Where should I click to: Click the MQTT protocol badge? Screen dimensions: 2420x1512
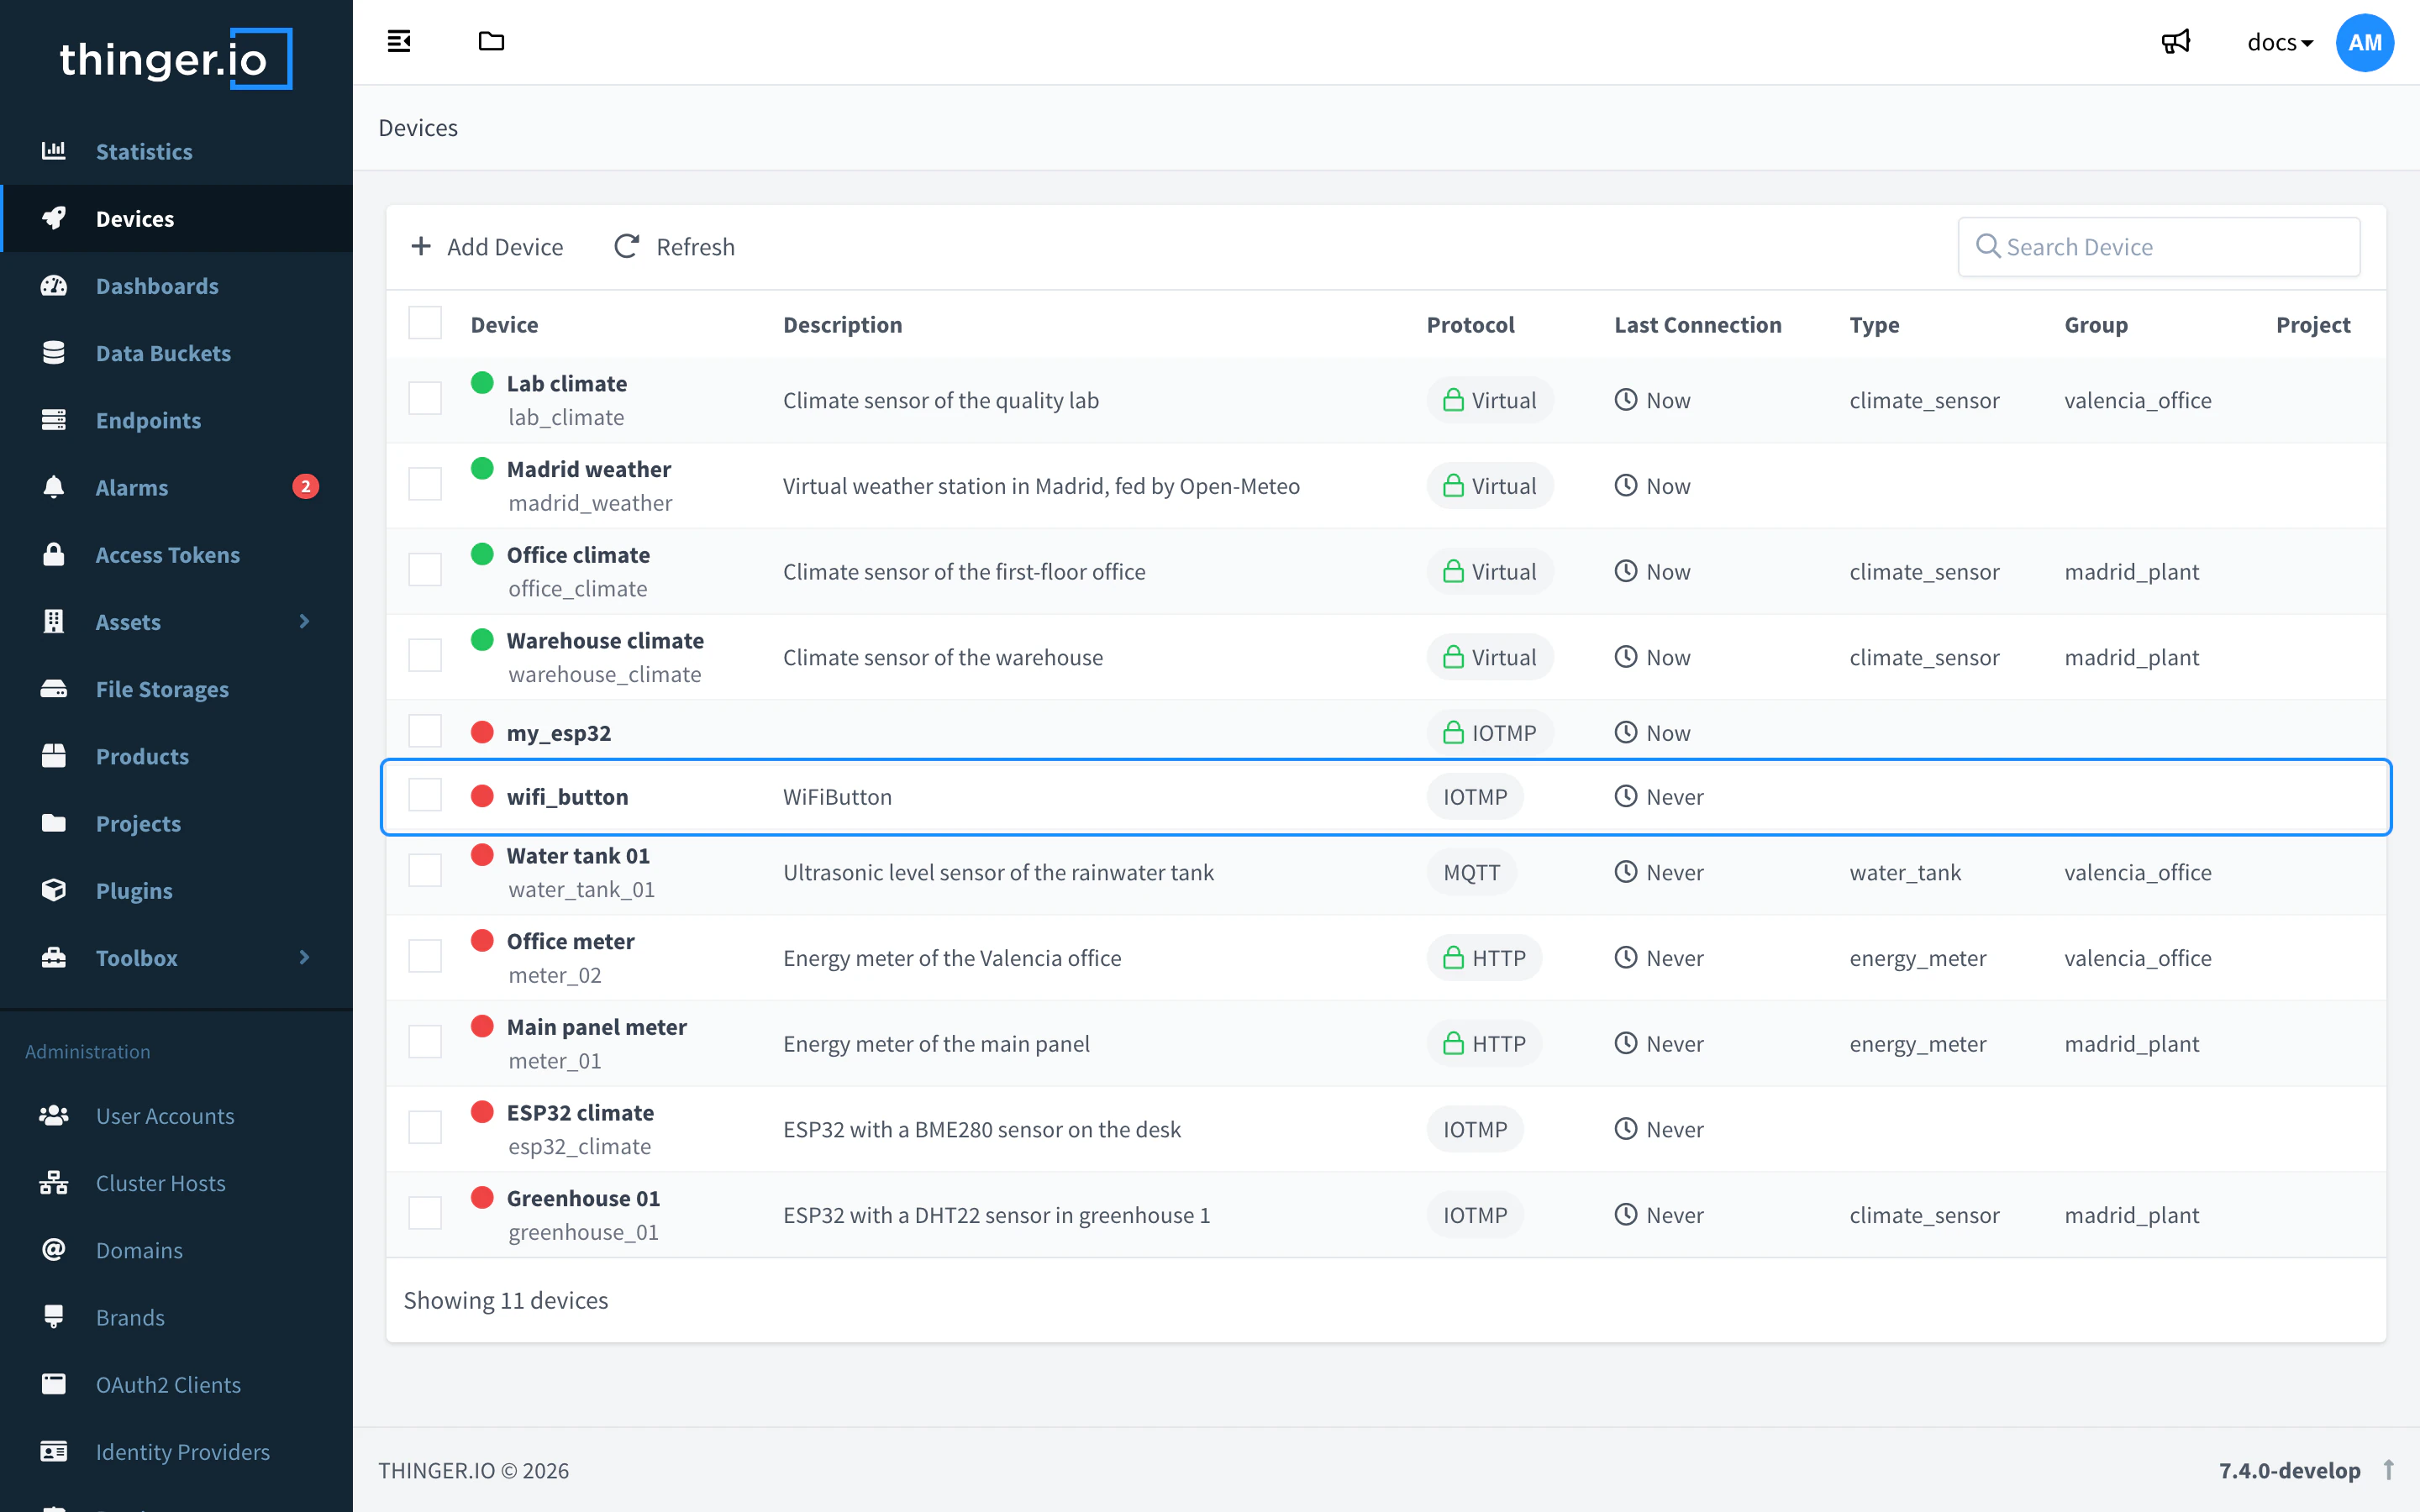coord(1471,872)
